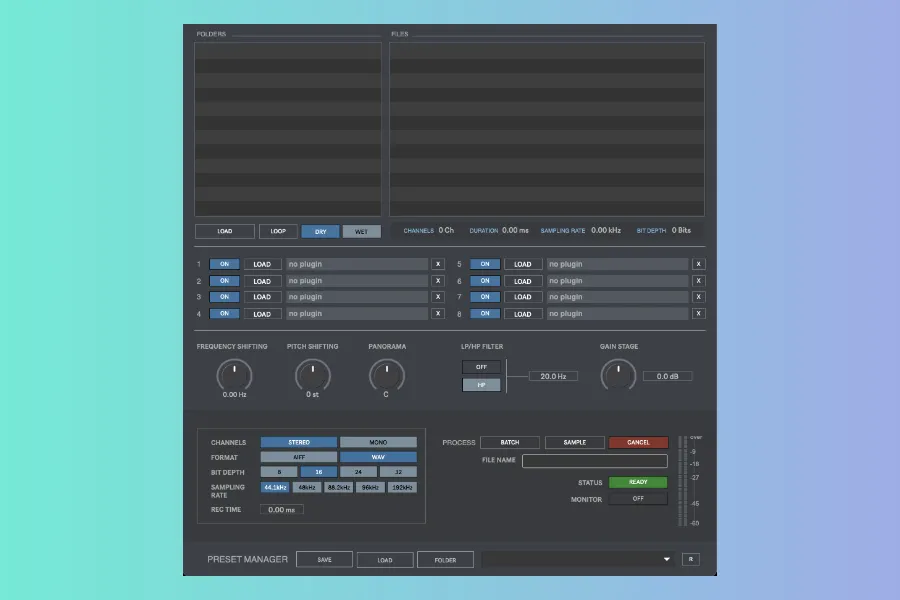
Task: Click the Pitch Shifting knob
Action: click(312, 375)
